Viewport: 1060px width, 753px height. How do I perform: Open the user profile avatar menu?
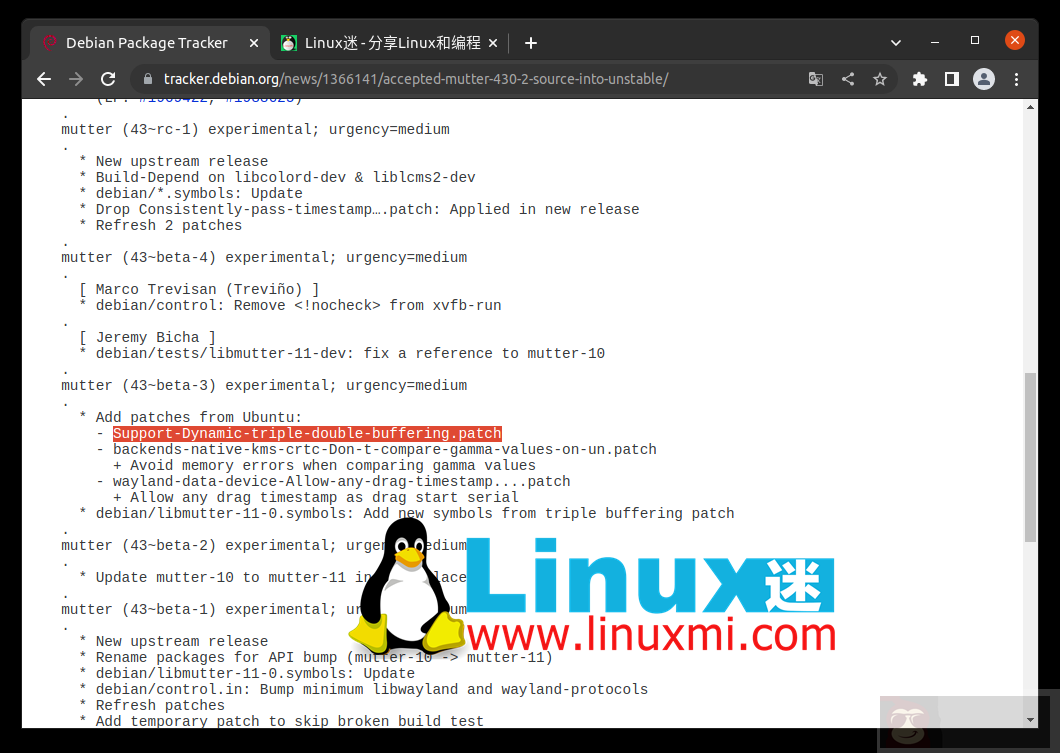984,79
